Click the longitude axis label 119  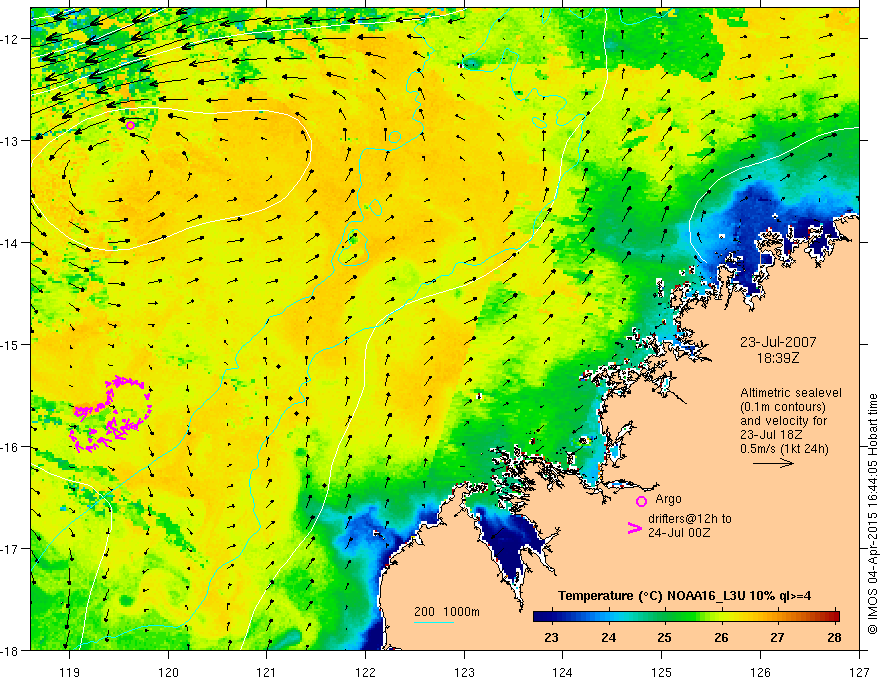click(69, 672)
